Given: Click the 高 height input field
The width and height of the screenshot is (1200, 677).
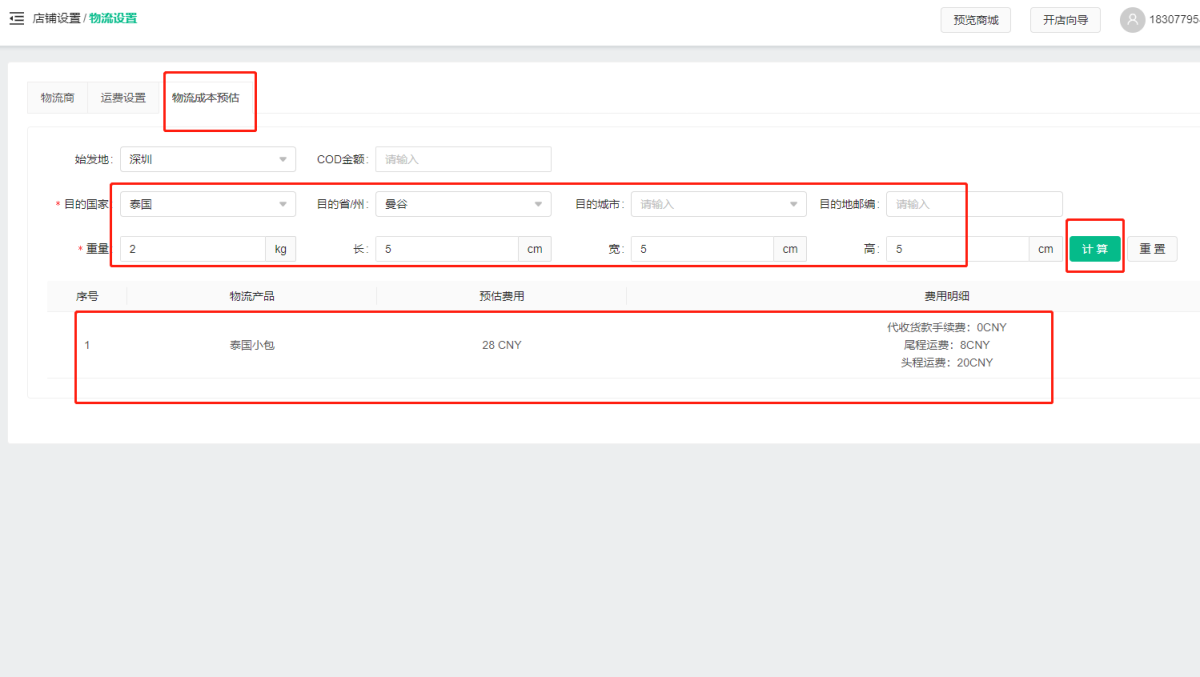Looking at the screenshot, I should (957, 249).
